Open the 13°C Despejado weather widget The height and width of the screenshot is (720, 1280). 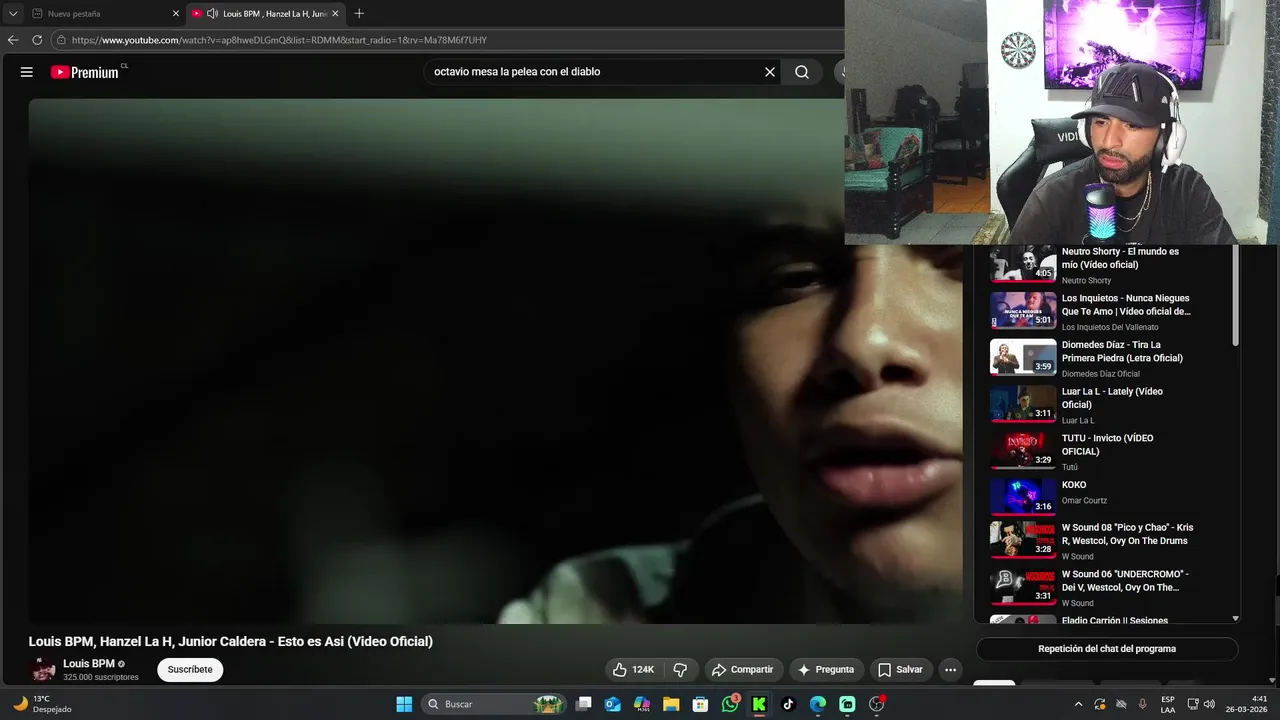point(40,704)
